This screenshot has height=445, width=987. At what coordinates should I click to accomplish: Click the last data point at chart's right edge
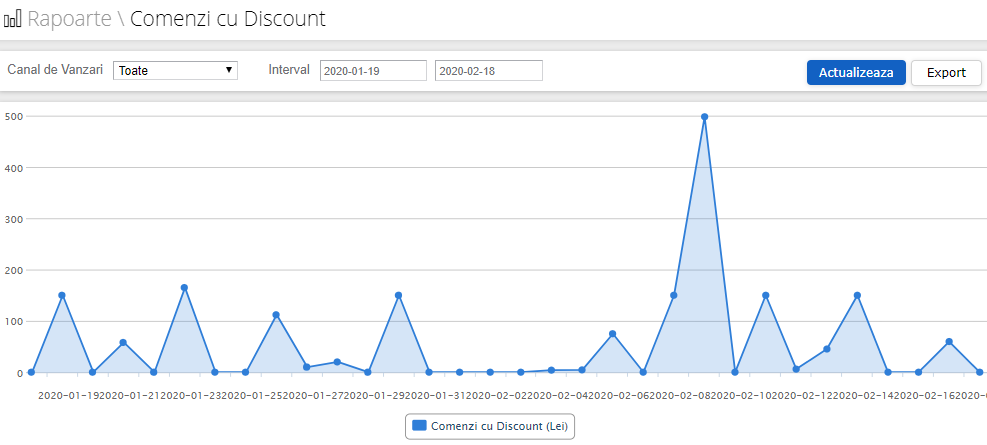pyautogui.click(x=980, y=372)
